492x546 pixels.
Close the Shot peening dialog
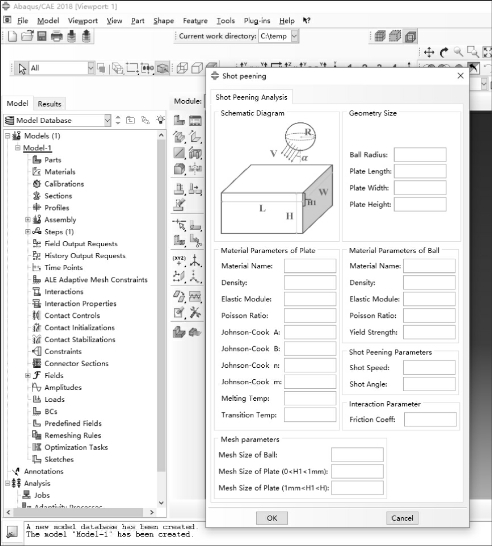[x=460, y=76]
